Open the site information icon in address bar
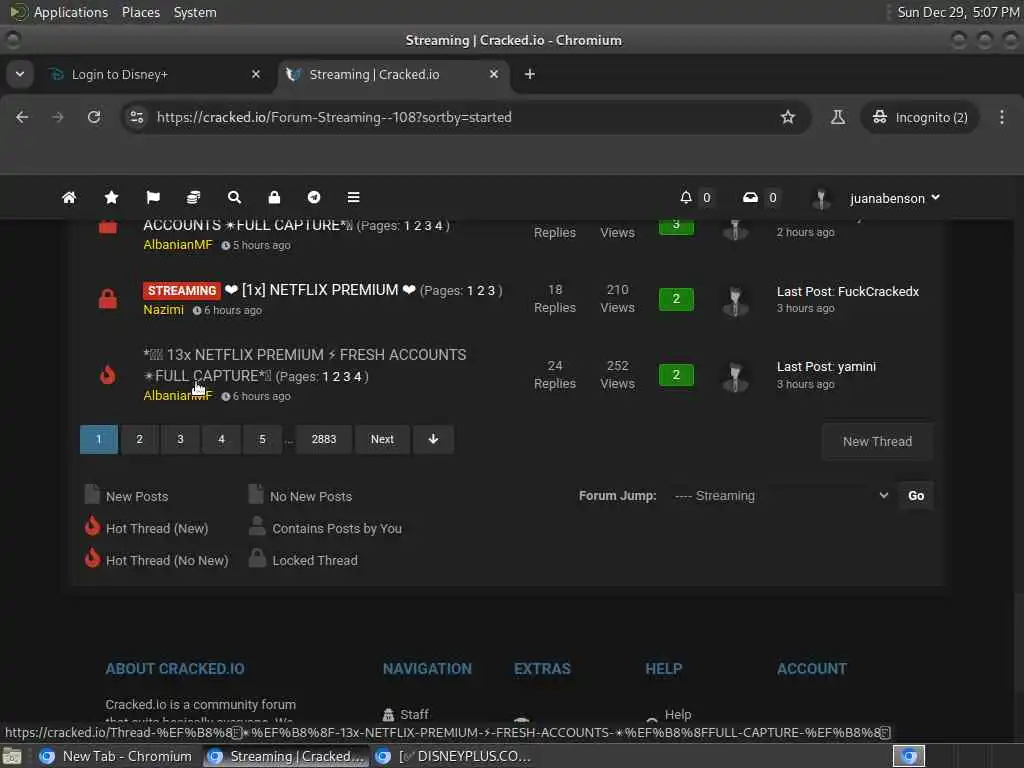 point(136,117)
